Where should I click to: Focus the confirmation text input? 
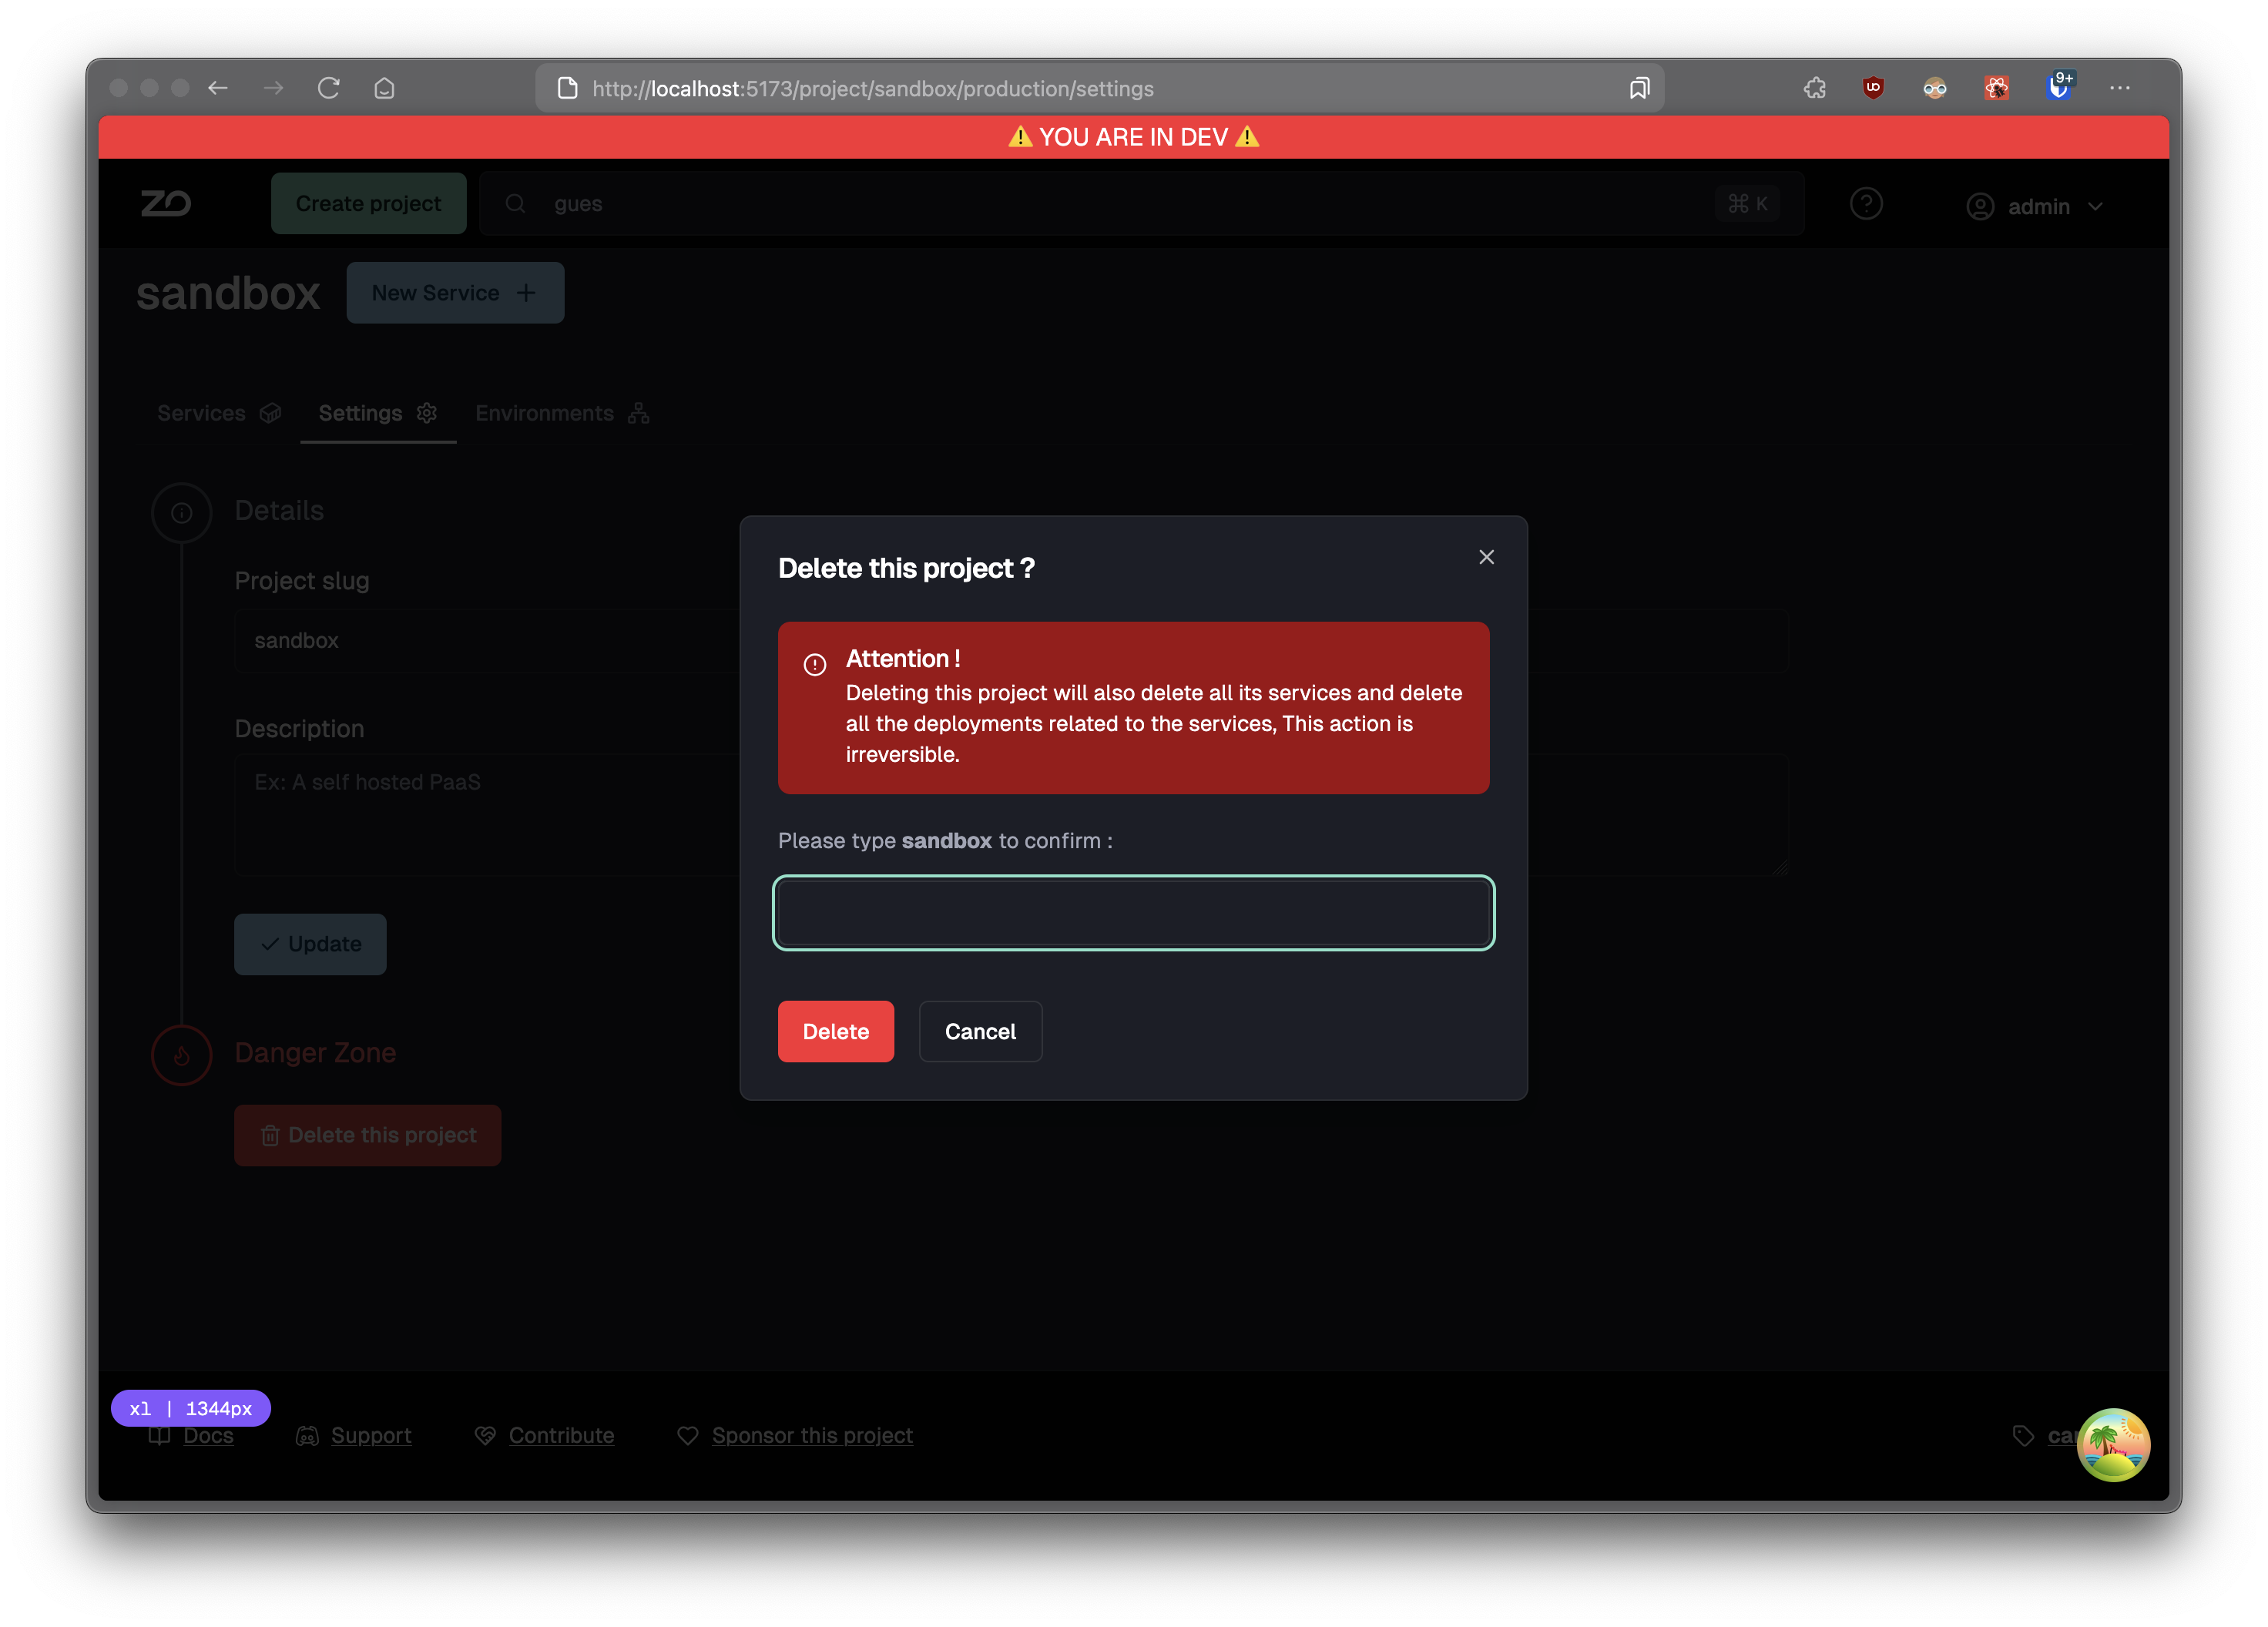point(1133,913)
